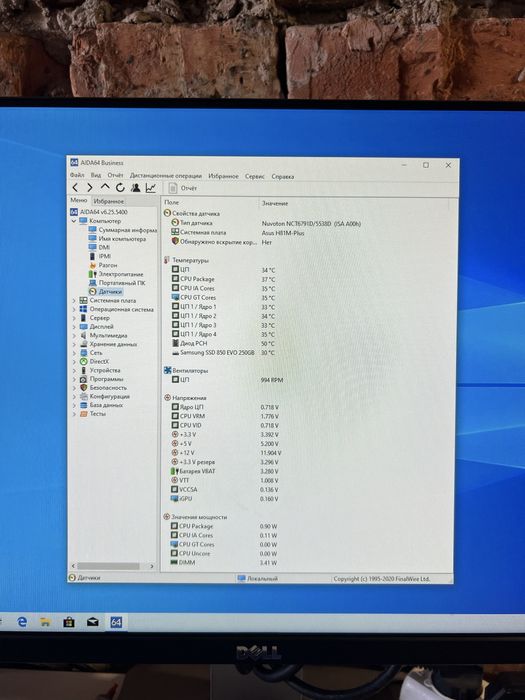525x700 pixels.
Task: Select DMI tree item
Action: (99, 247)
